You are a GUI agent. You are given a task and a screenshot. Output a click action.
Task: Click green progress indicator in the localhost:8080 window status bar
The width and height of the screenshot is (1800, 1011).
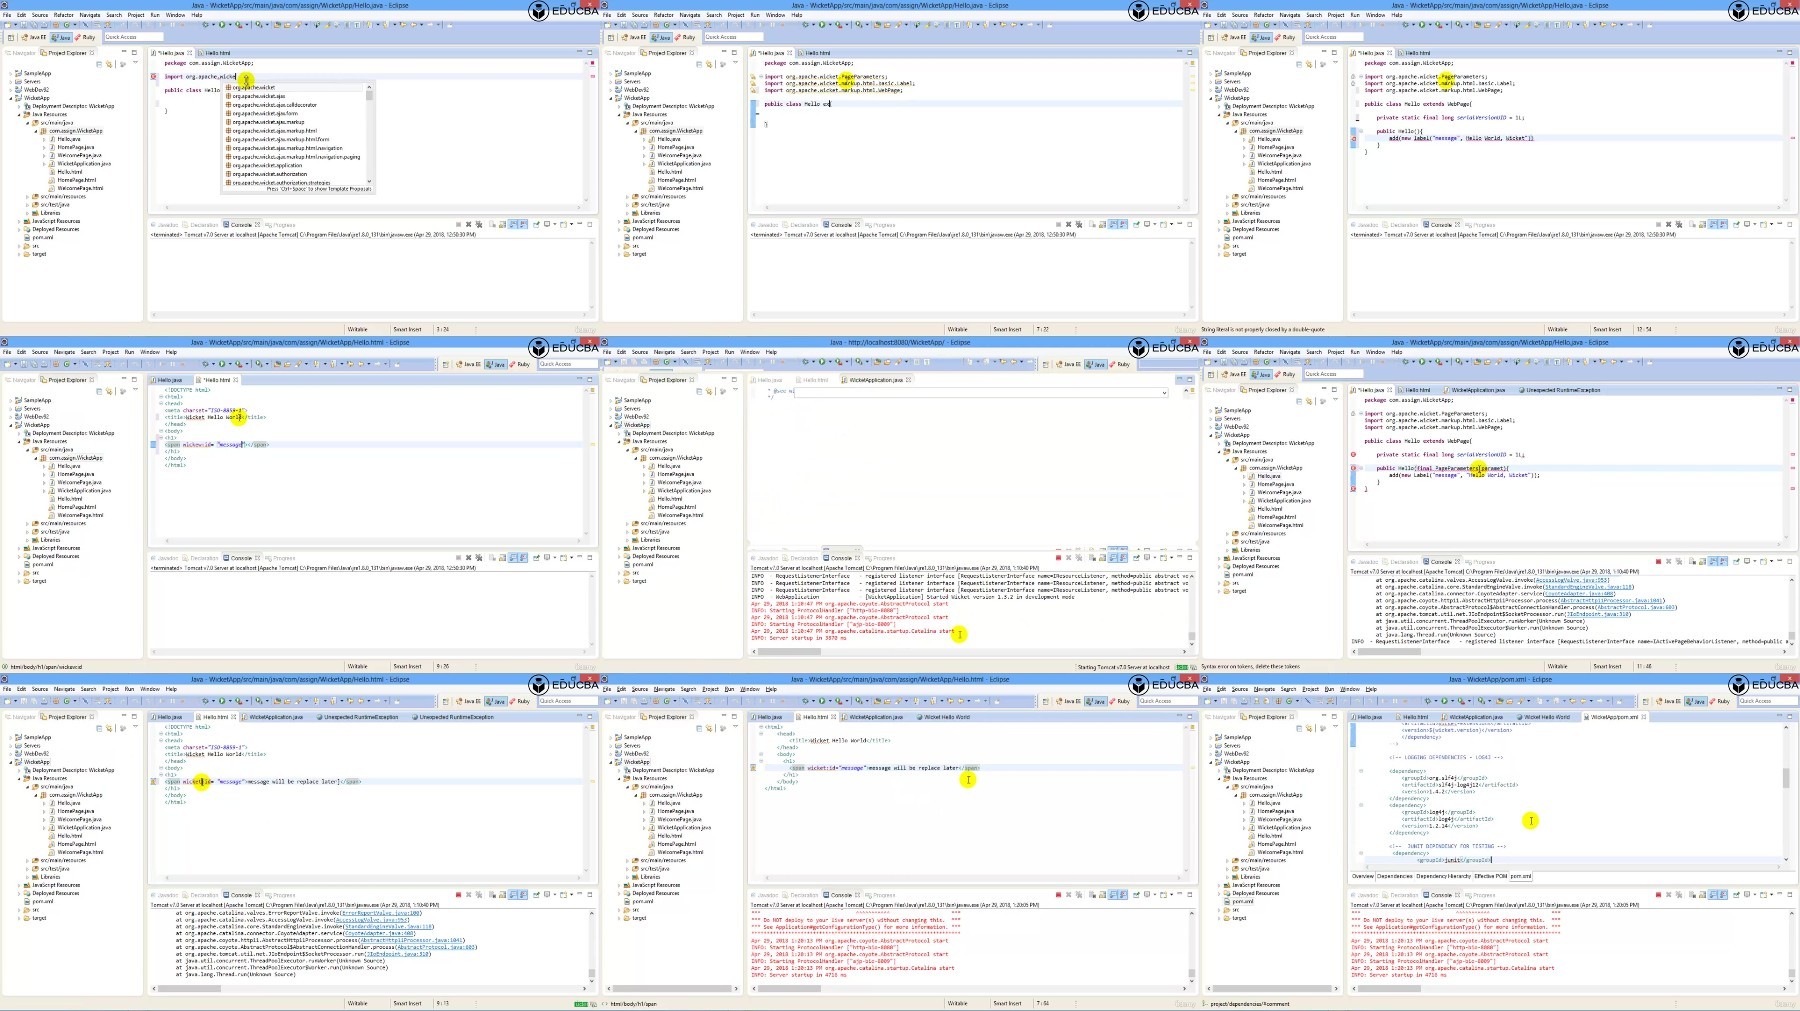(1183, 667)
